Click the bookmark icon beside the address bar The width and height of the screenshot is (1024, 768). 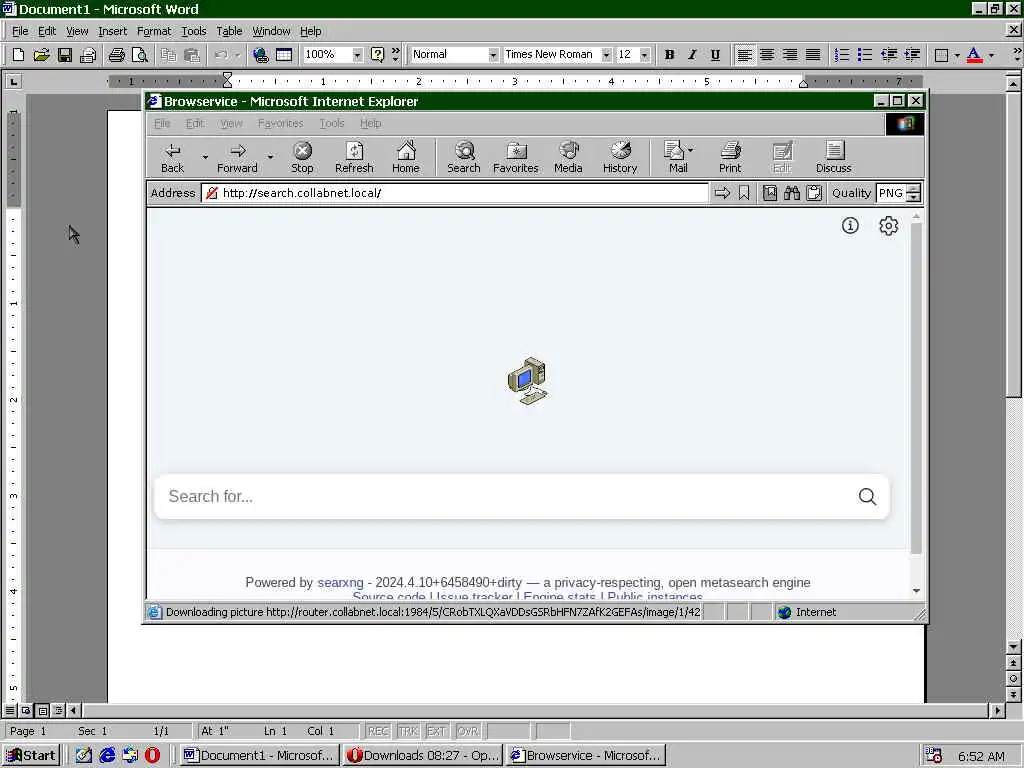click(744, 193)
